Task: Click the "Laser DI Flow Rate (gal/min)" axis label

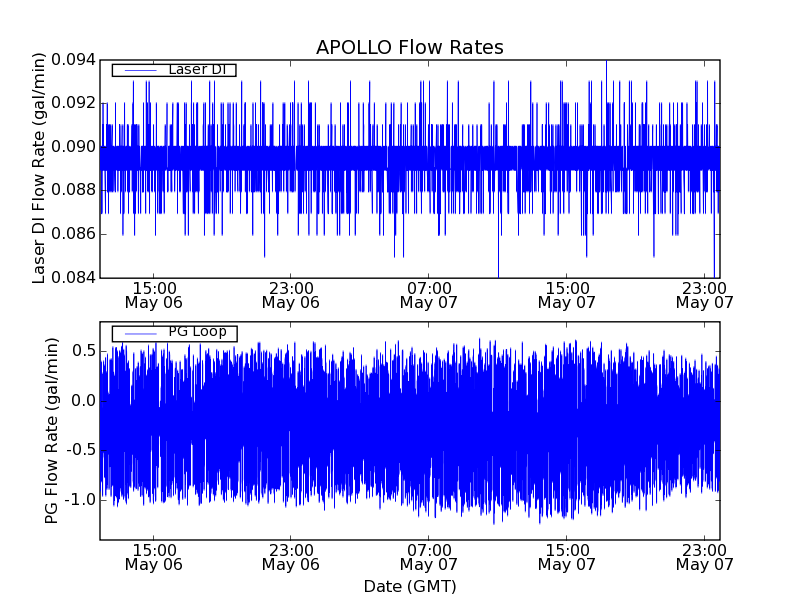Action: point(40,168)
